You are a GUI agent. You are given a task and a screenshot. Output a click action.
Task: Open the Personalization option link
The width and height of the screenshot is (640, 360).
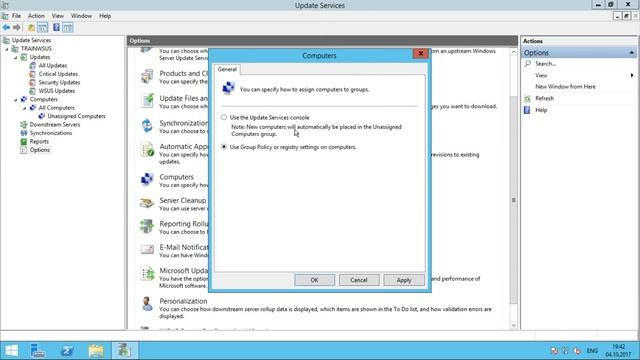pos(183,301)
